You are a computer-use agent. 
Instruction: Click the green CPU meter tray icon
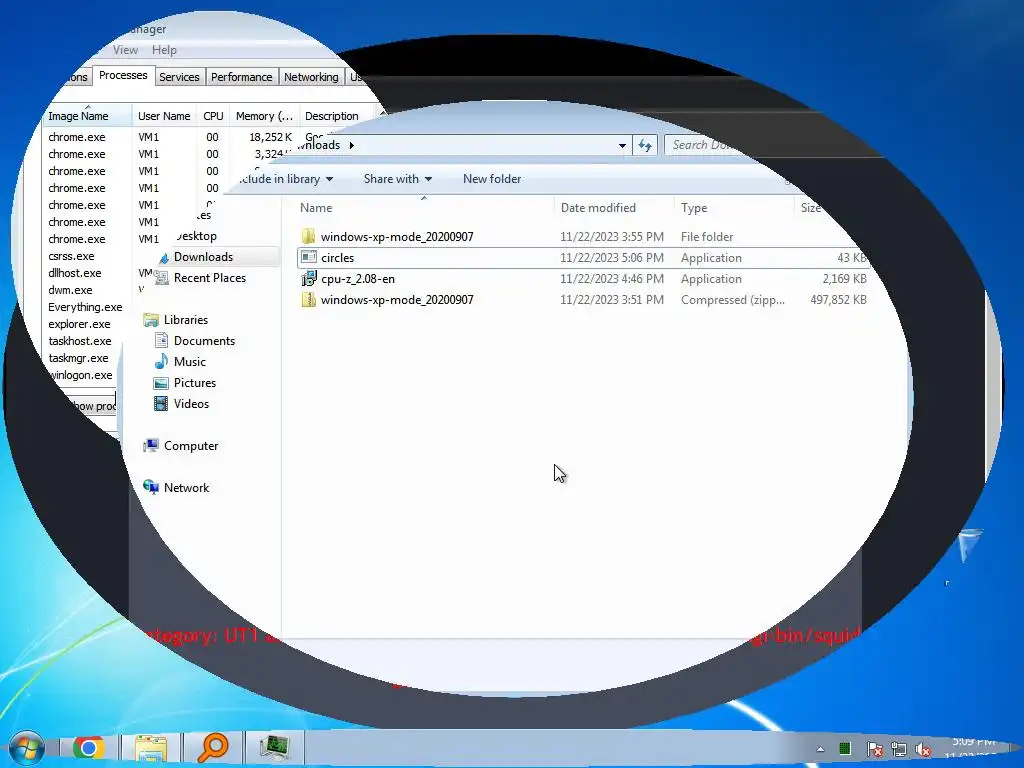coord(844,748)
